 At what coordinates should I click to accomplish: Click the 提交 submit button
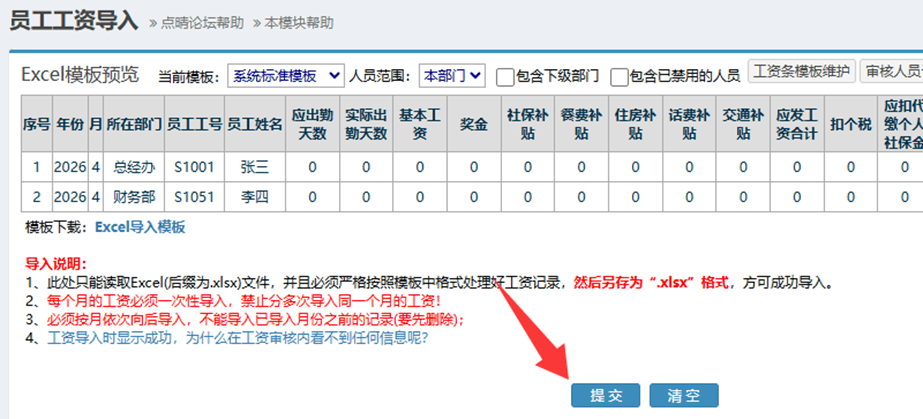coord(605,395)
